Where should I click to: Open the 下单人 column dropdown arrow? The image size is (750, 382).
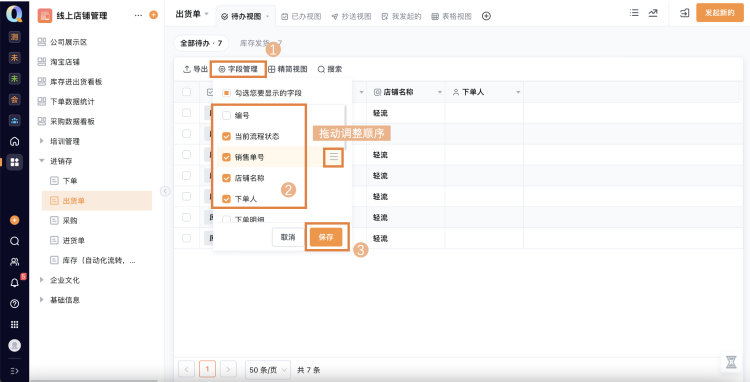pos(518,92)
